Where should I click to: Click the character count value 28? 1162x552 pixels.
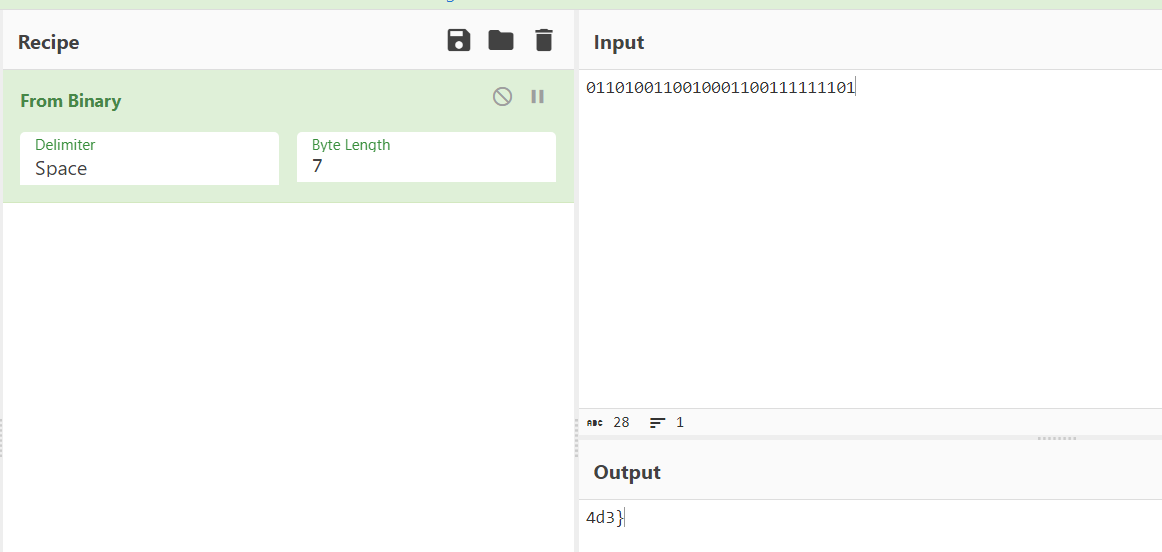click(621, 423)
